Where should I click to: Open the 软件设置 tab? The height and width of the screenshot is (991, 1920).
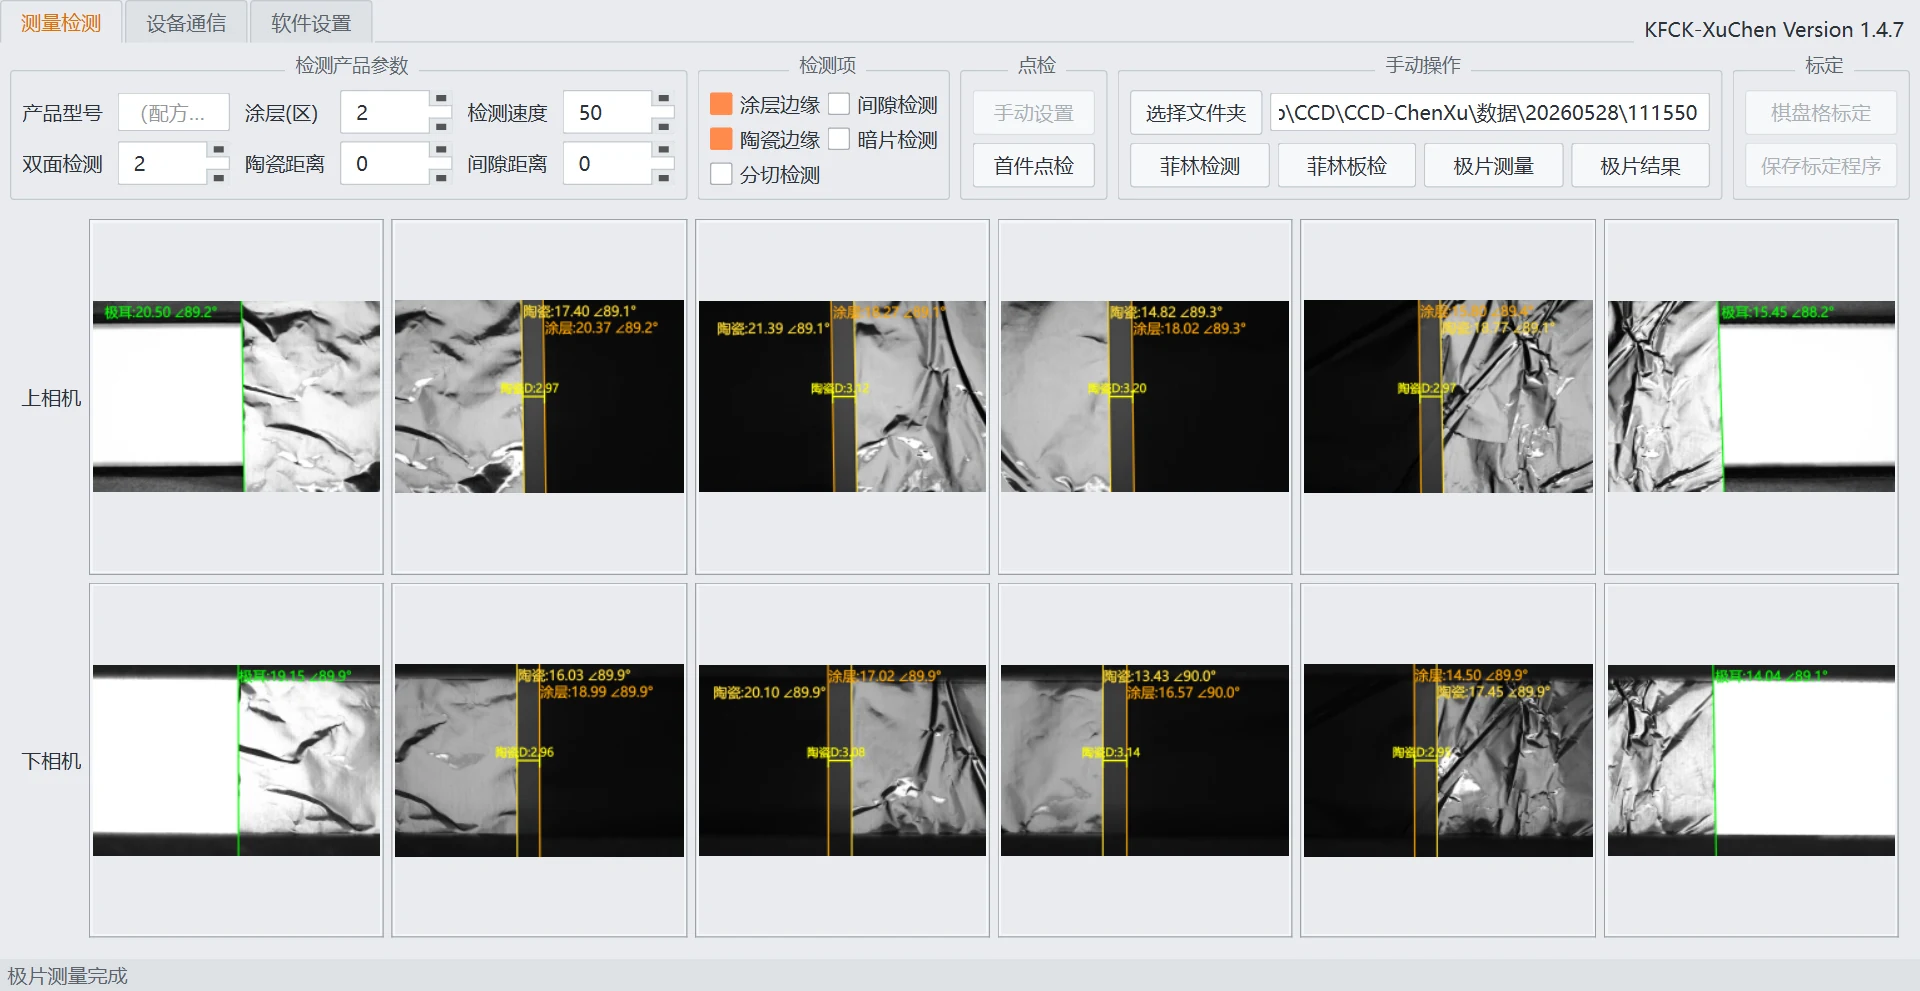click(311, 22)
